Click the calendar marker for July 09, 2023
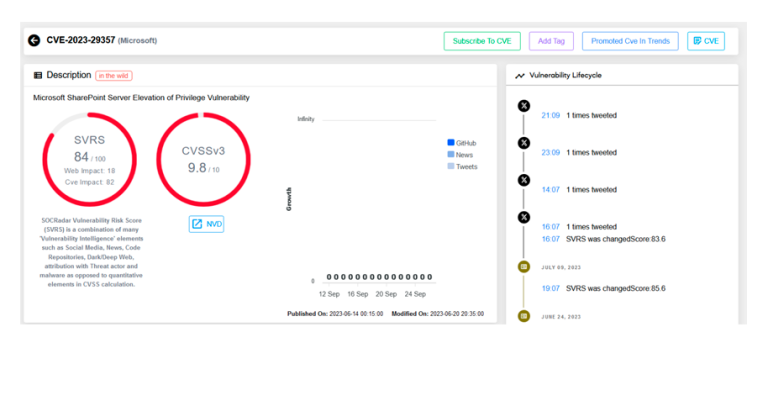 [x=524, y=267]
